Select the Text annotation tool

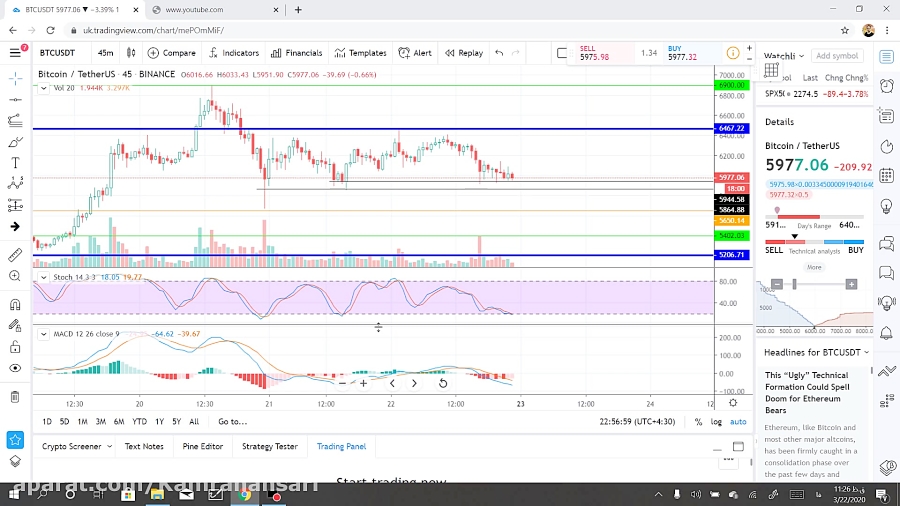(15, 163)
